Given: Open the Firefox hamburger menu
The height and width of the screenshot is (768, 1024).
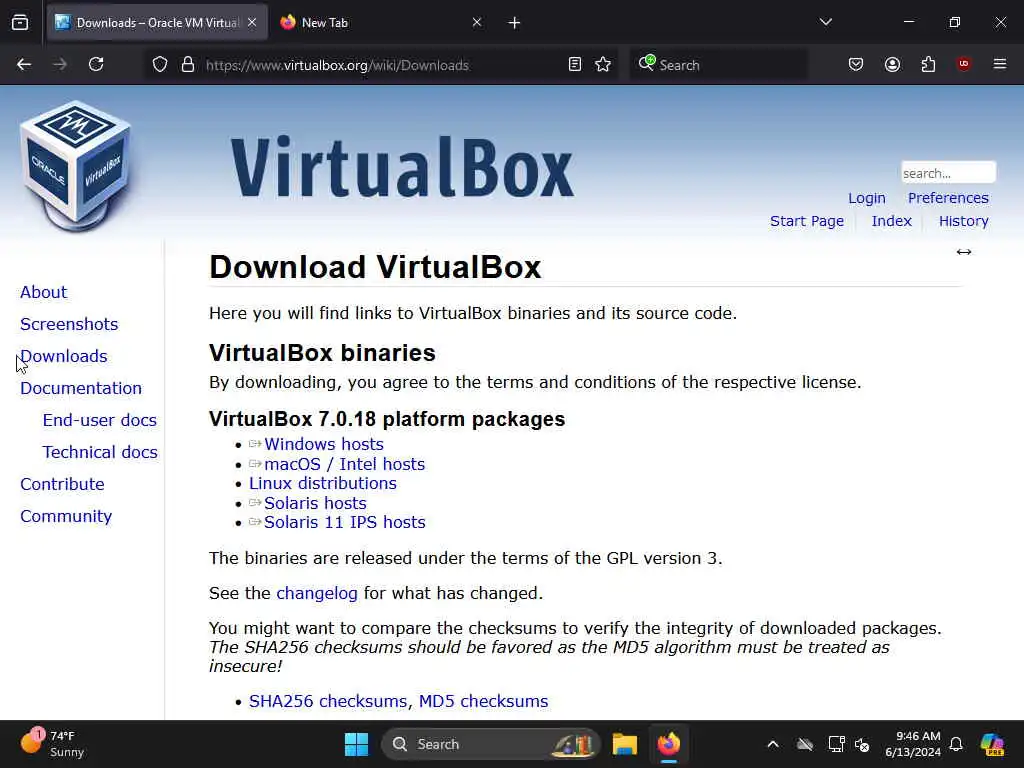Looking at the screenshot, I should [1000, 64].
